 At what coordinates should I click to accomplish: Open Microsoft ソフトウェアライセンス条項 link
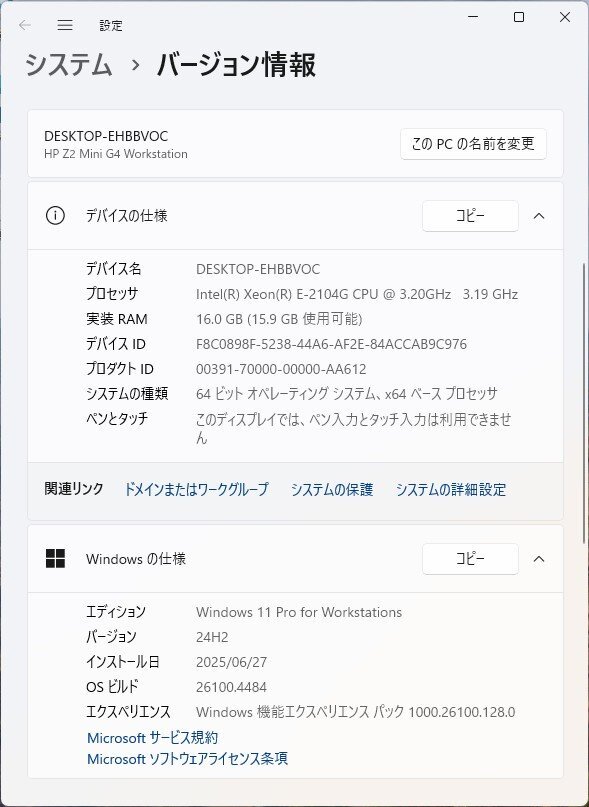point(187,759)
